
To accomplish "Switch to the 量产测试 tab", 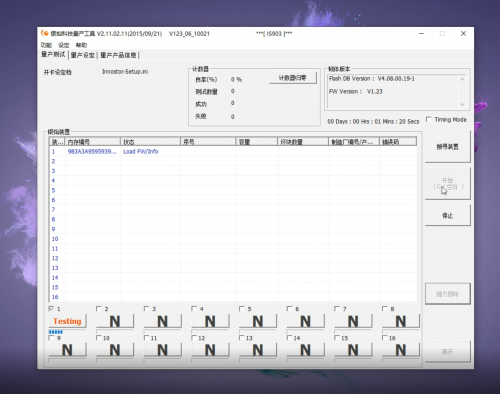I will pyautogui.click(x=53, y=55).
